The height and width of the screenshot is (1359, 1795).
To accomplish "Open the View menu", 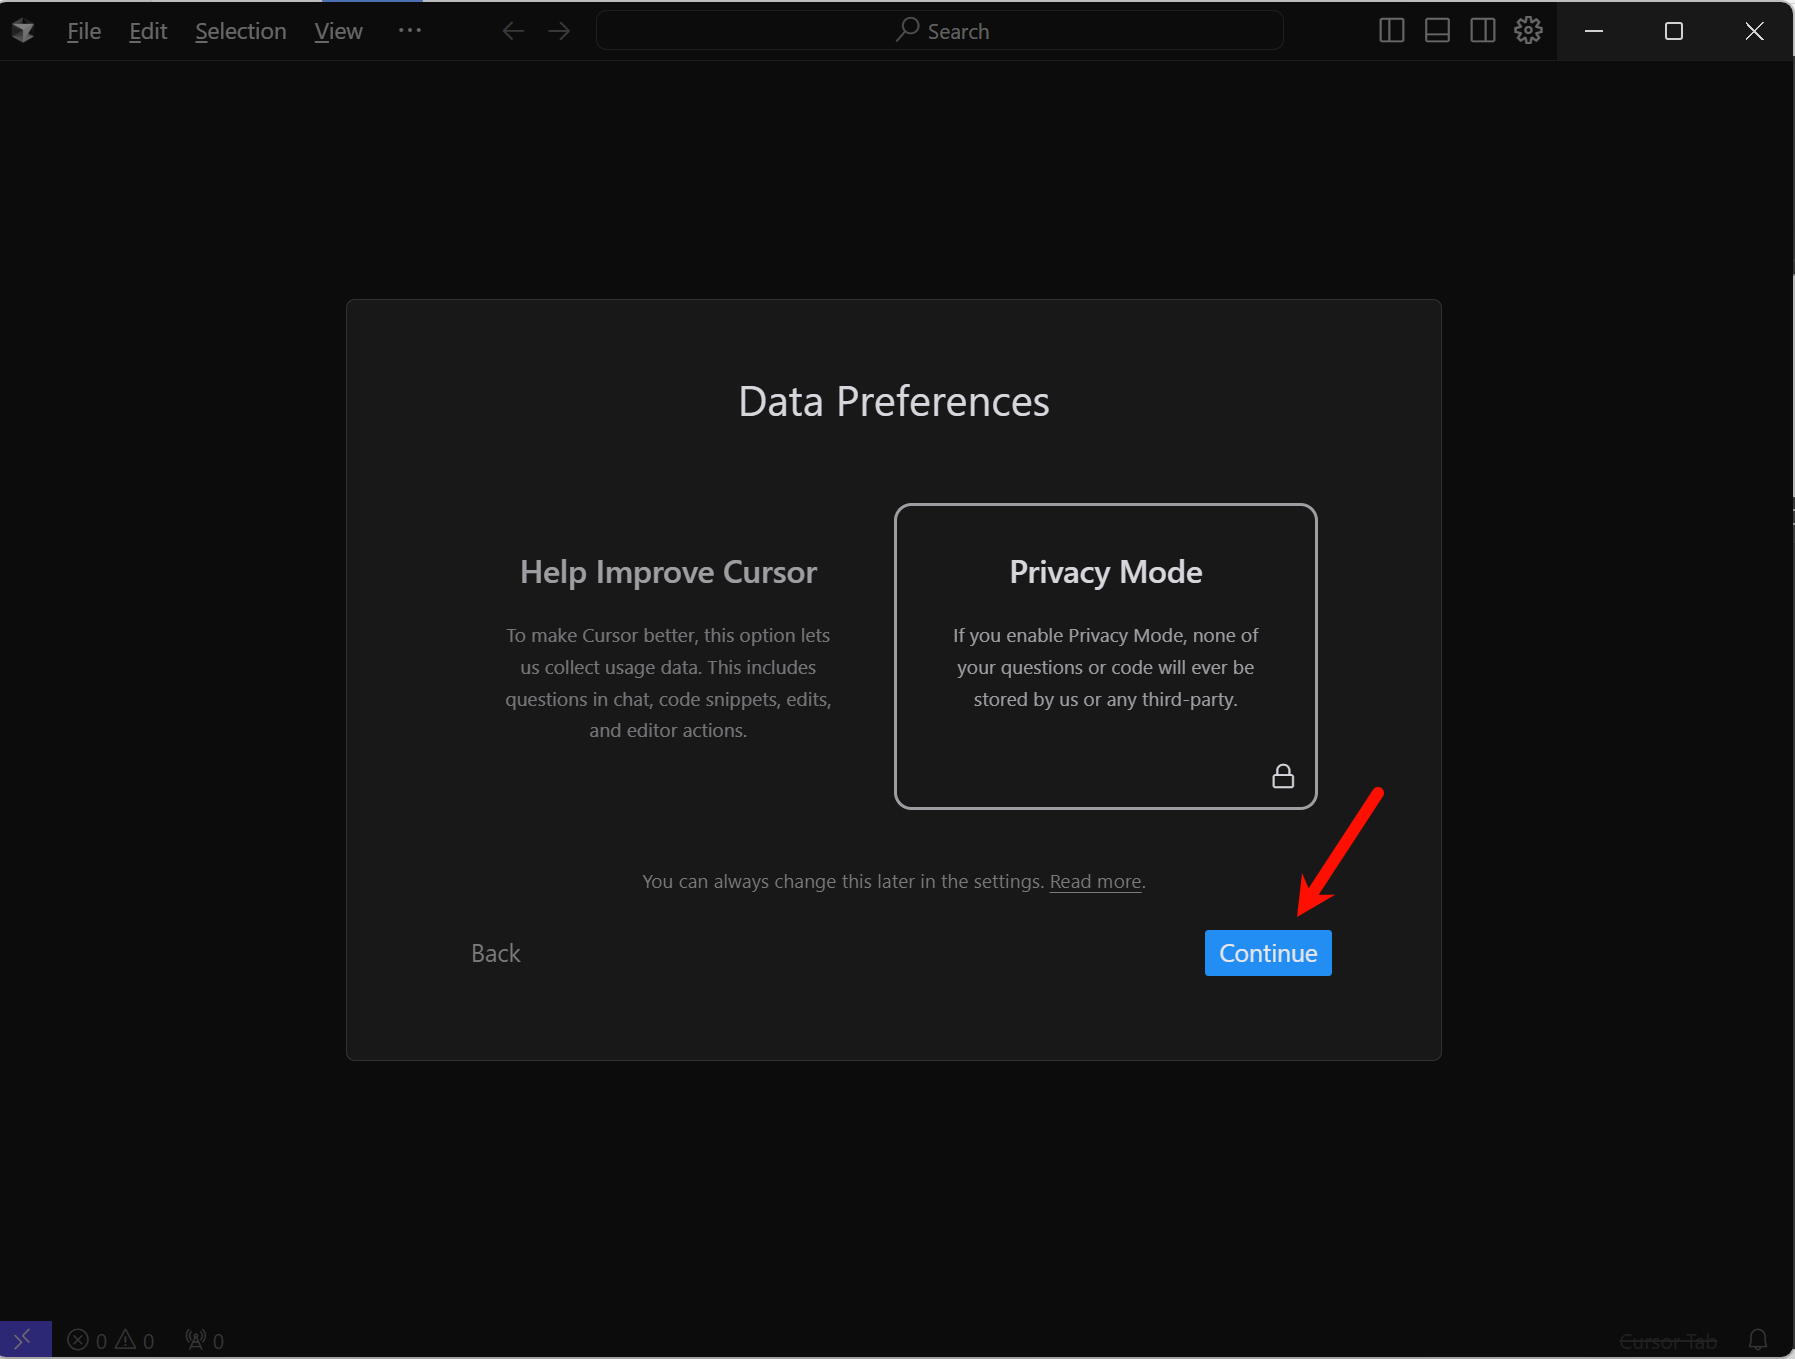I will [338, 31].
